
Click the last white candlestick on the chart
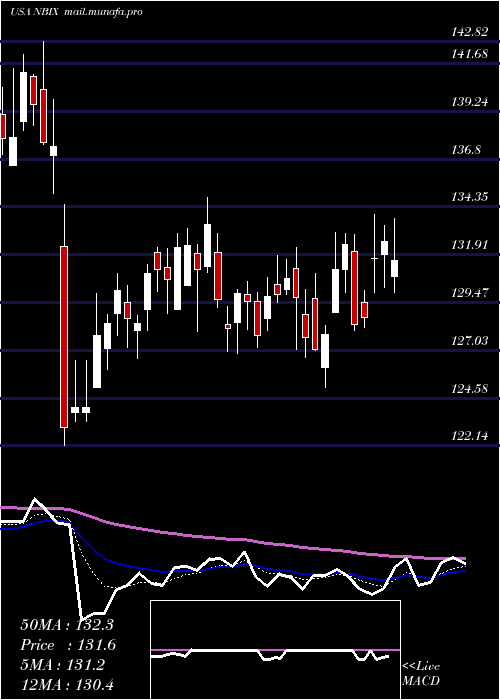[395, 268]
